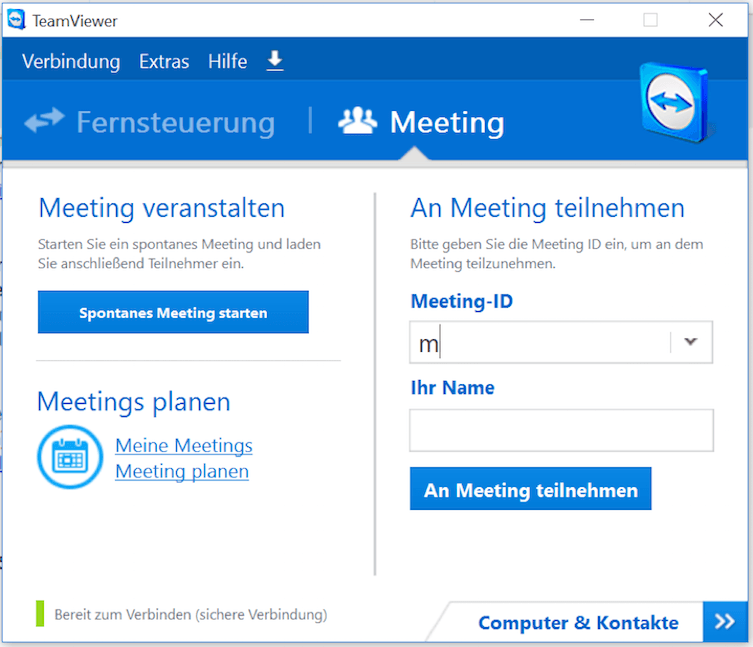
Task: Close the TeamViewer window
Action: pos(716,20)
